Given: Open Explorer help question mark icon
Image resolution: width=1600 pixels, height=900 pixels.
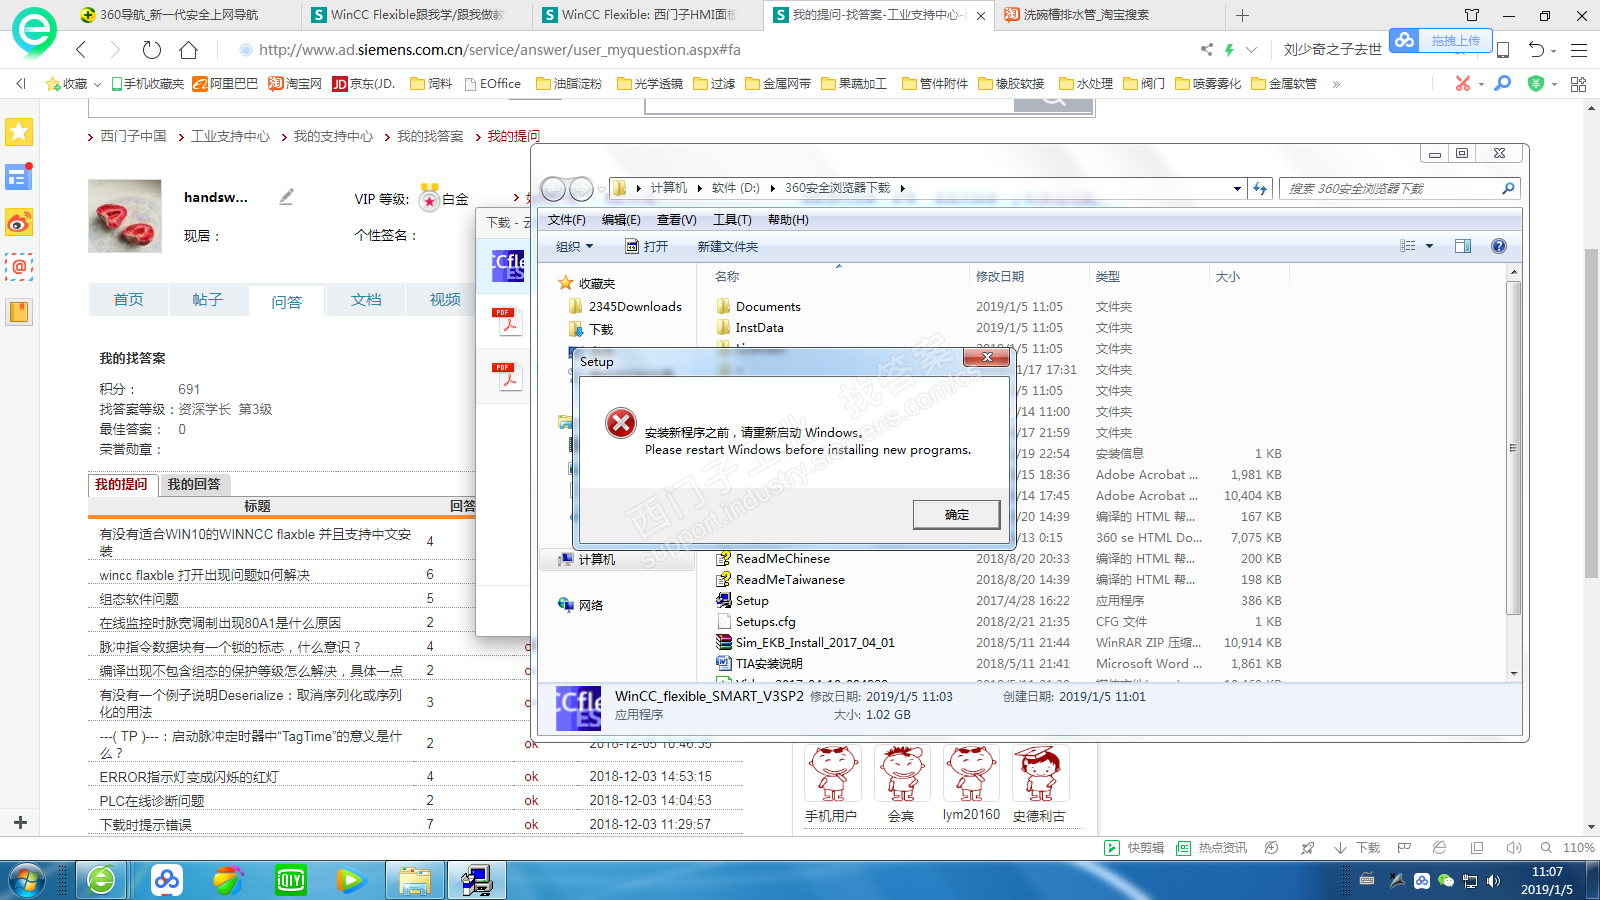Looking at the screenshot, I should point(1499,246).
